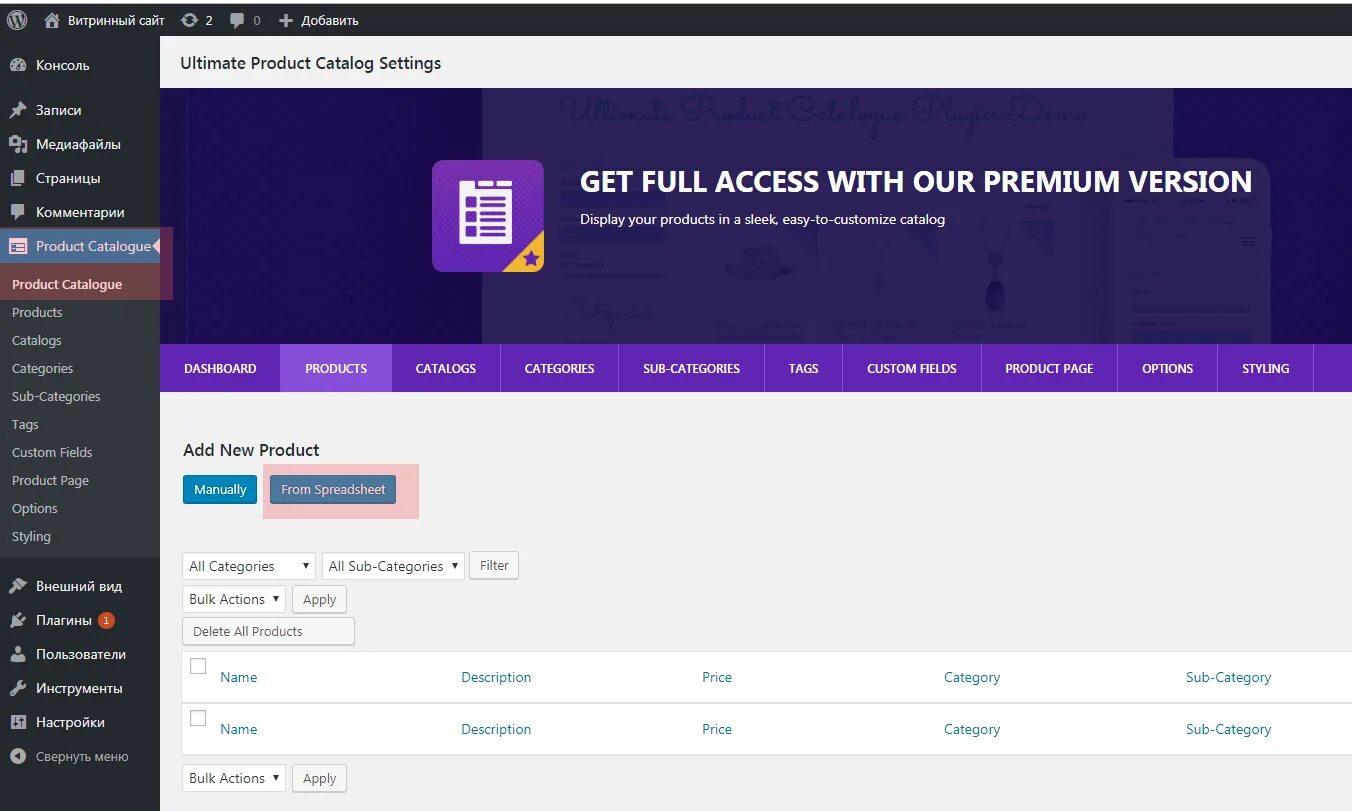Viewport: 1352px width, 811px height.
Task: Switch to the CATALOGS tab
Action: click(446, 368)
